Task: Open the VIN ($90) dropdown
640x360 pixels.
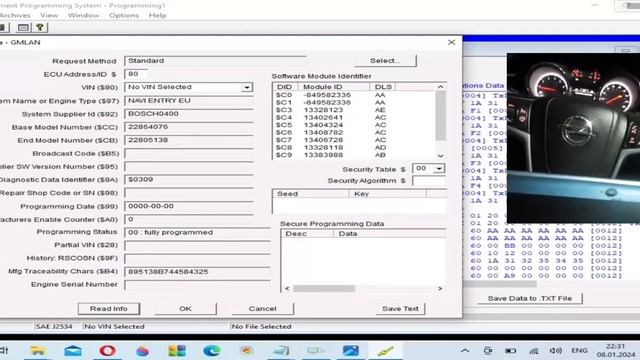Action: coord(247,87)
